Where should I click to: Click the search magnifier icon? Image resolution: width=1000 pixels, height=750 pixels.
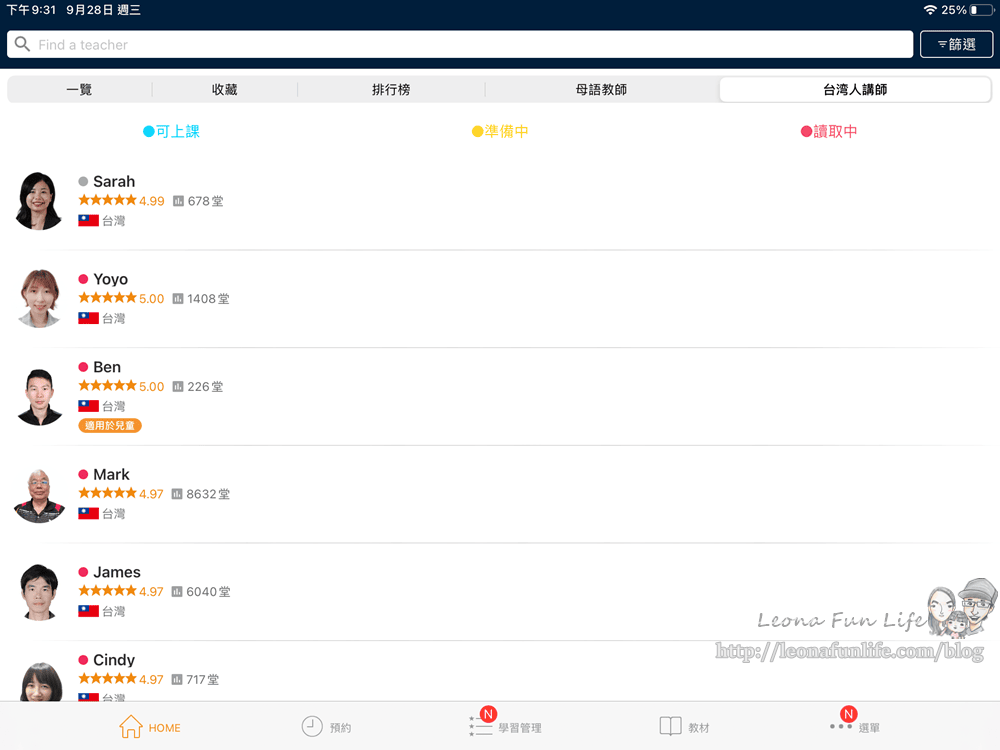[x=22, y=45]
